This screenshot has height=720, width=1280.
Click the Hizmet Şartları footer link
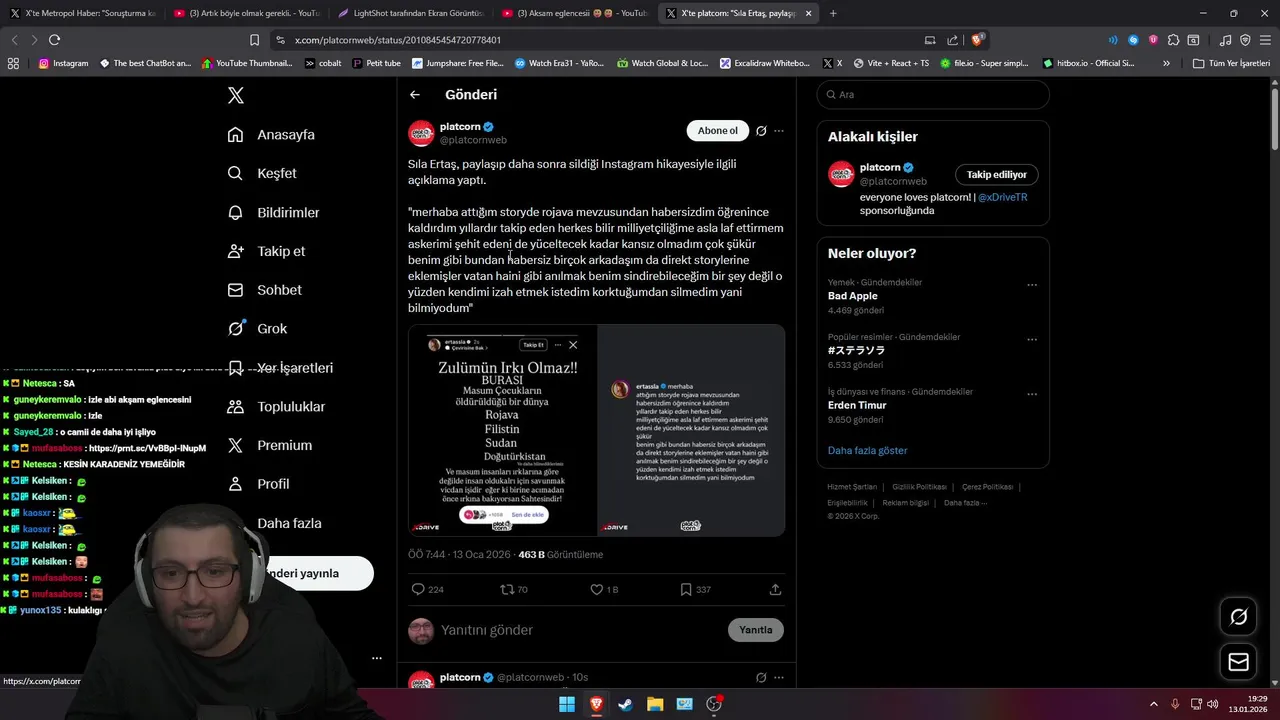click(852, 487)
